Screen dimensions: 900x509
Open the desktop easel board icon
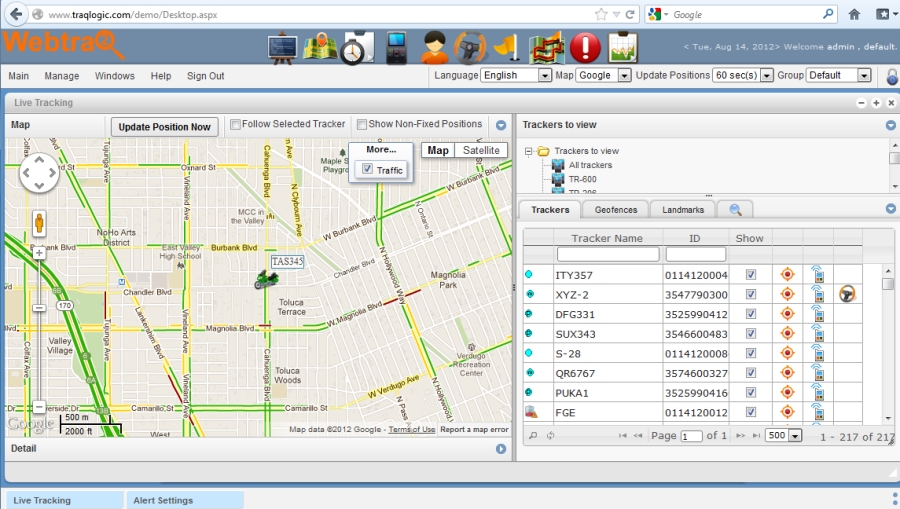tap(282, 48)
